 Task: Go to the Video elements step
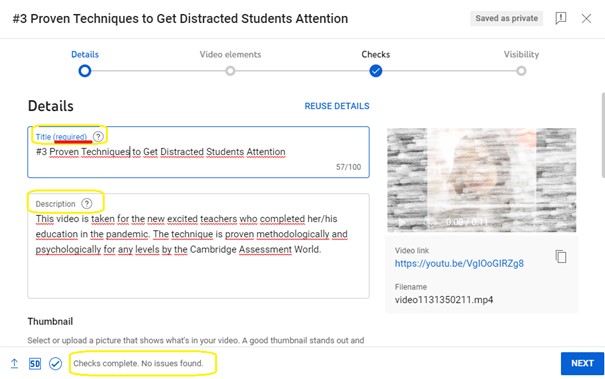tap(230, 71)
